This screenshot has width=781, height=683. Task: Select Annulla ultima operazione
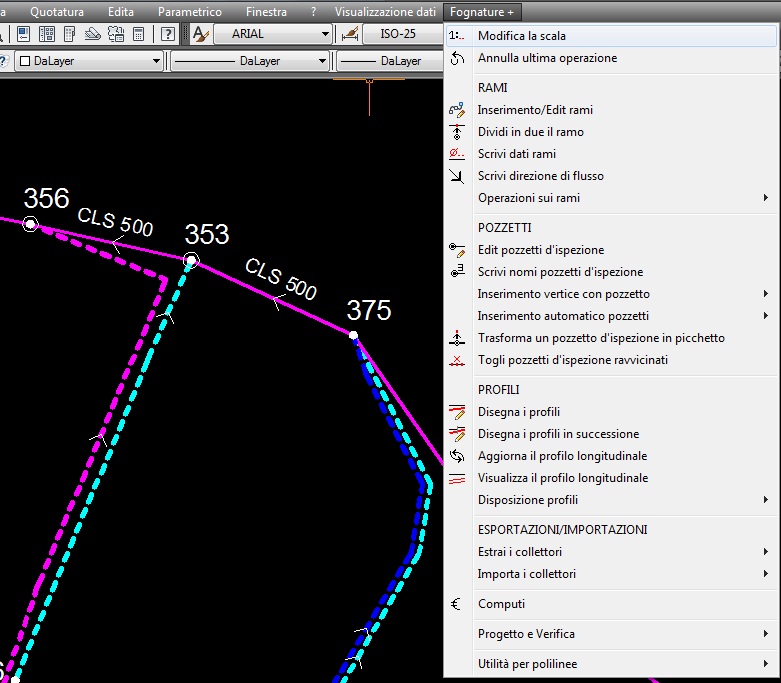click(x=610, y=58)
